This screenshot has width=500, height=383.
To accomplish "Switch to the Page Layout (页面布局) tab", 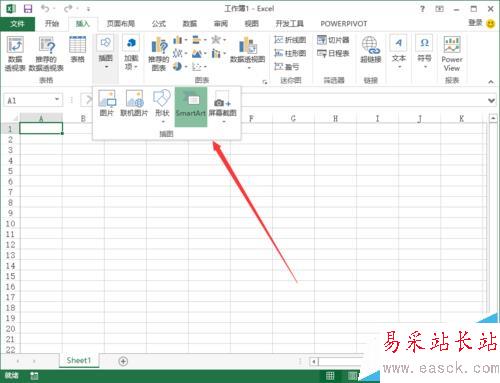I will tap(121, 24).
